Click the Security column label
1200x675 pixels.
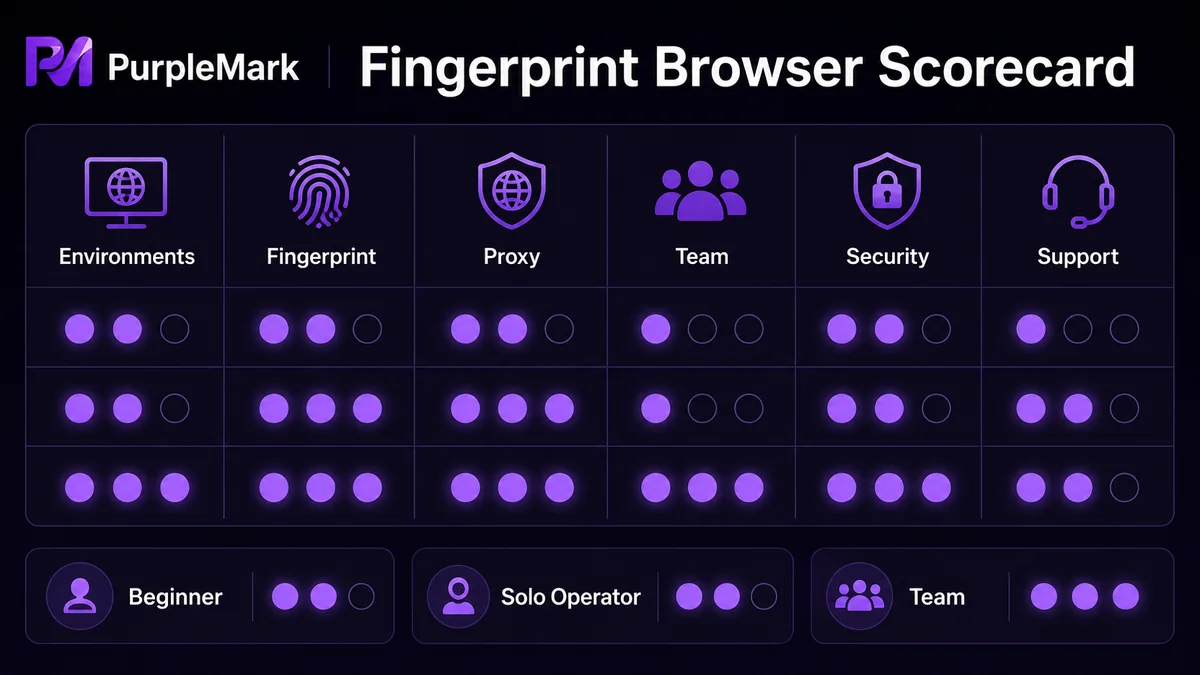(x=887, y=256)
